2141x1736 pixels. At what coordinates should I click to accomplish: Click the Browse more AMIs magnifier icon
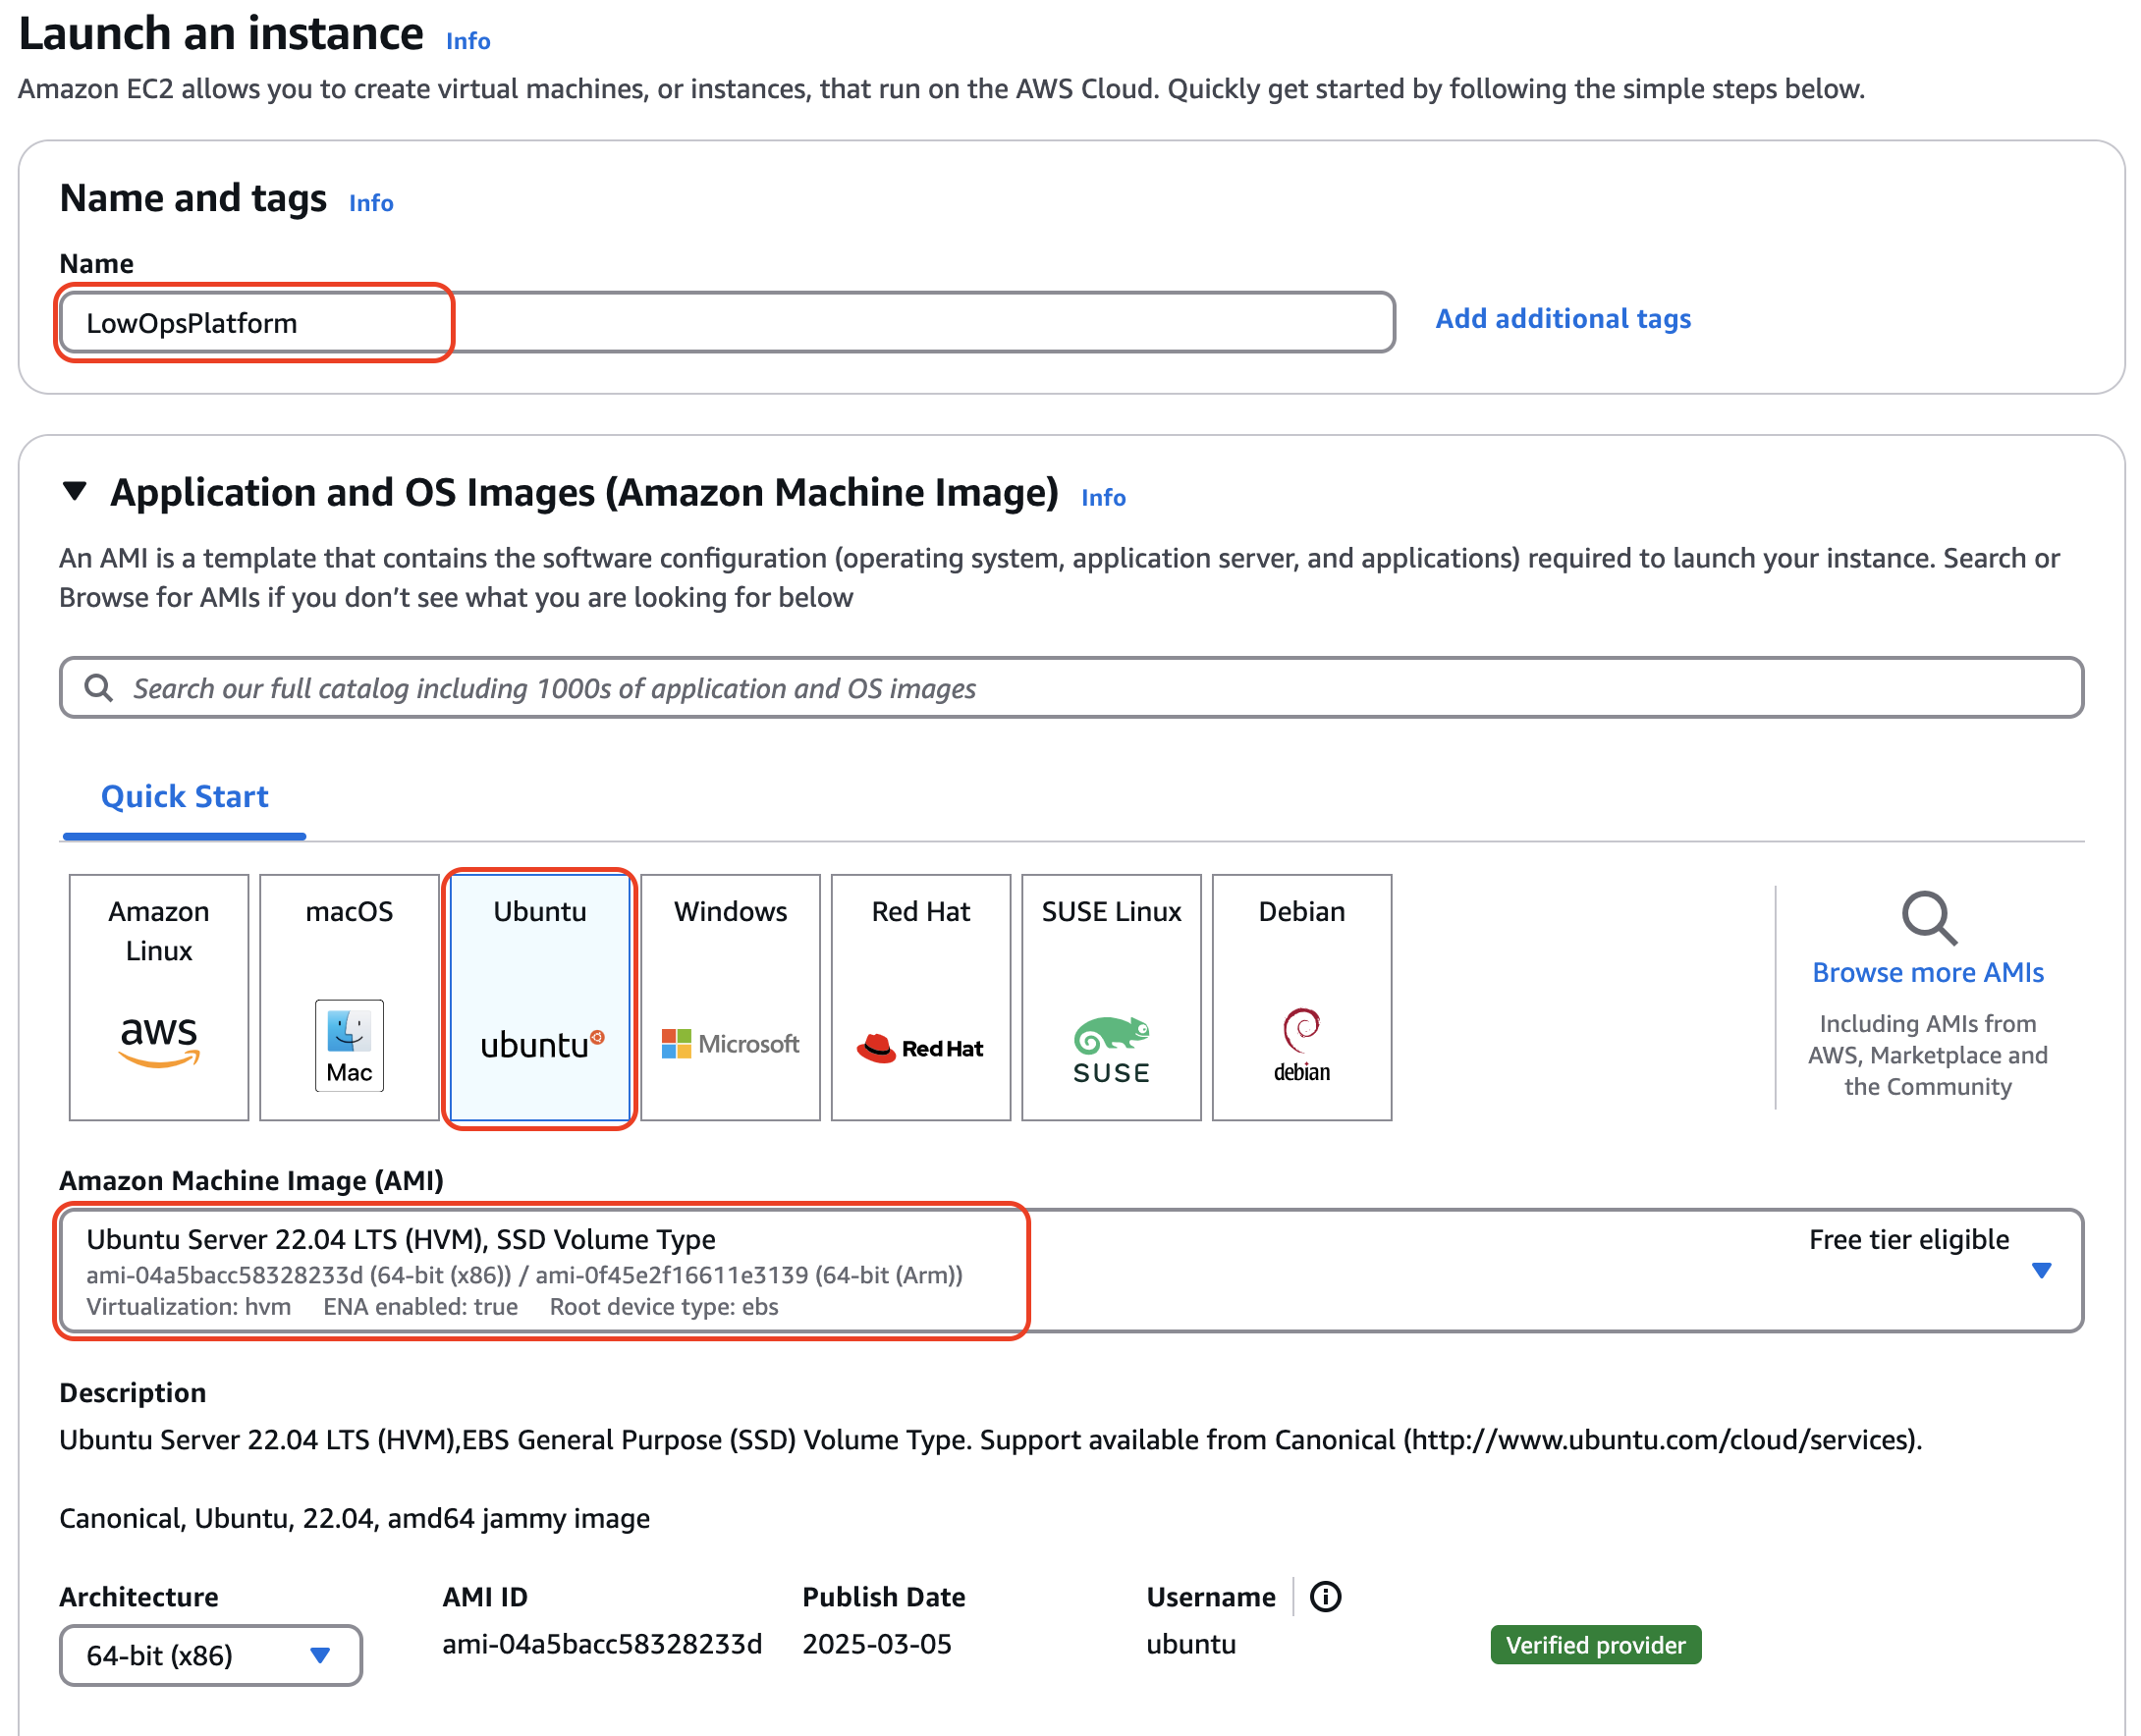coord(1927,917)
